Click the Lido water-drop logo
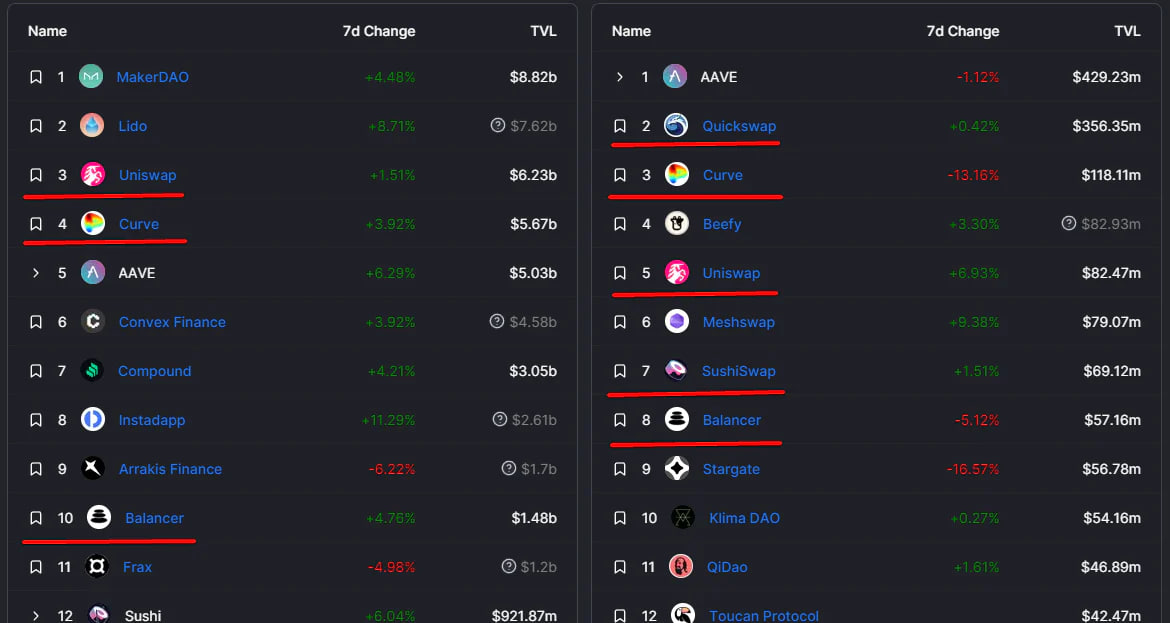Image resolution: width=1170 pixels, height=623 pixels. [x=92, y=126]
